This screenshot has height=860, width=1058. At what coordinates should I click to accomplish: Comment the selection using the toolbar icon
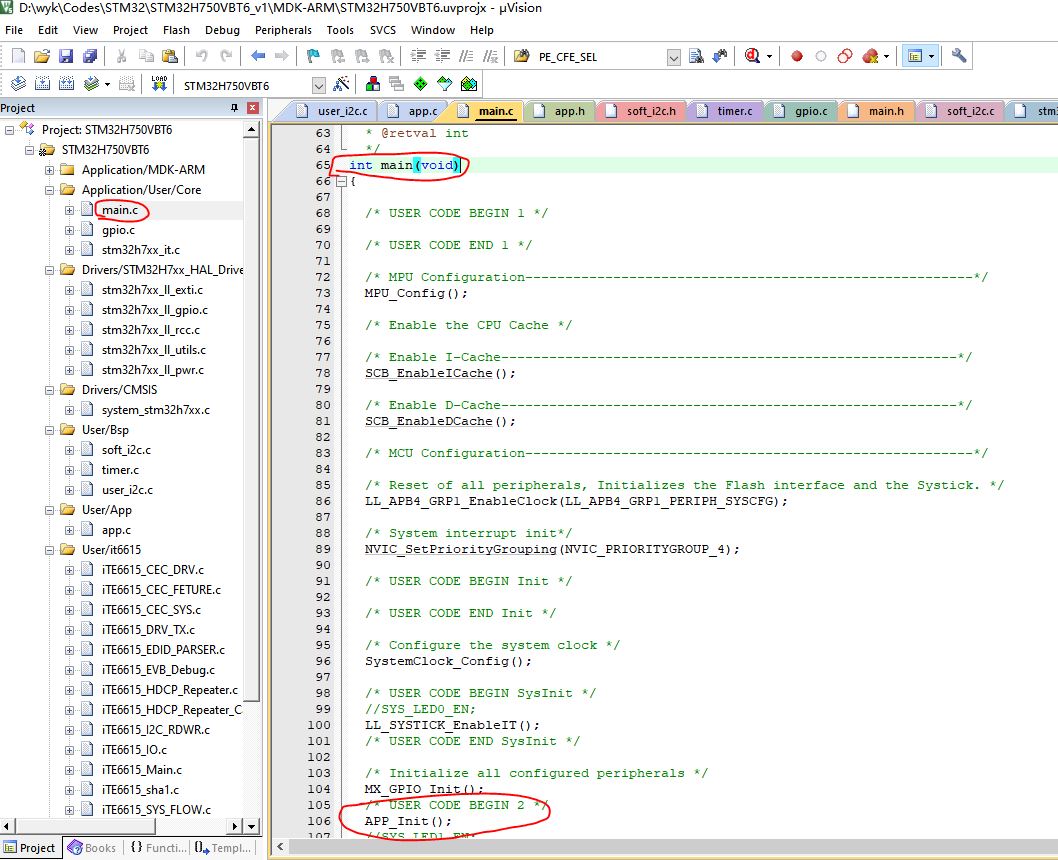(466, 57)
